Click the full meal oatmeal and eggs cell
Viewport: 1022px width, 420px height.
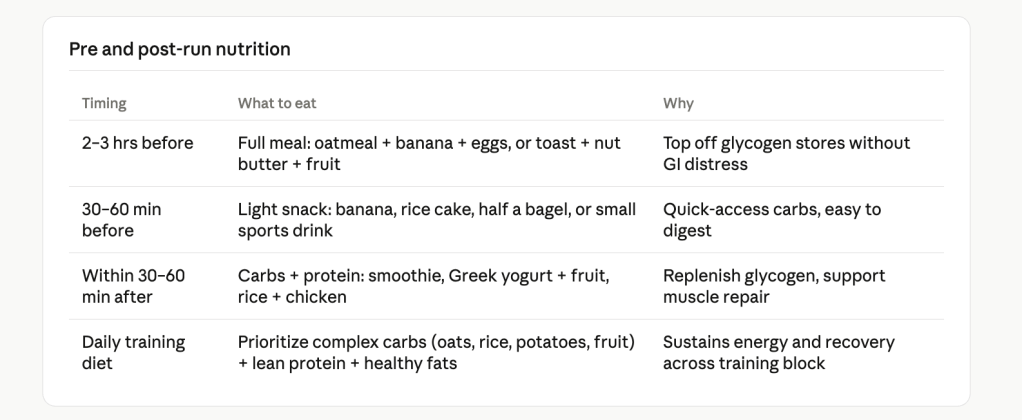[429, 153]
